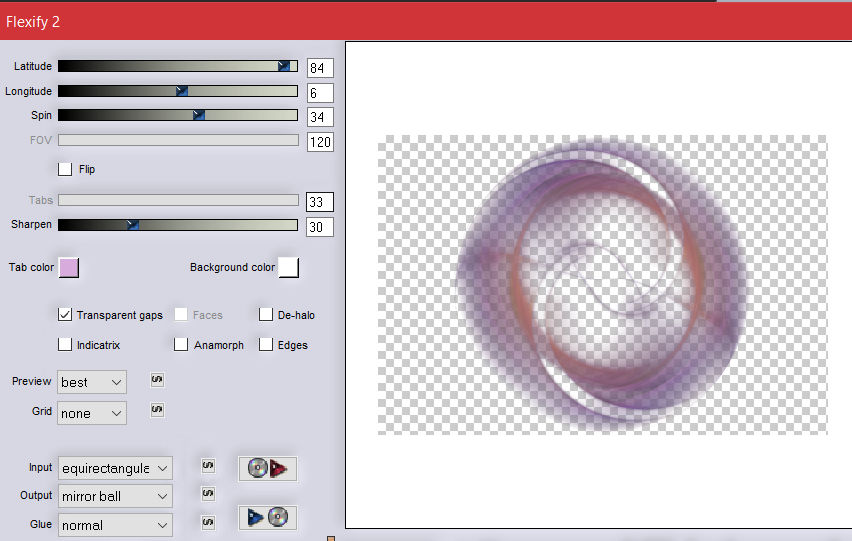Open the Glue mode dropdown
Image resolution: width=852 pixels, height=541 pixels.
[115, 525]
